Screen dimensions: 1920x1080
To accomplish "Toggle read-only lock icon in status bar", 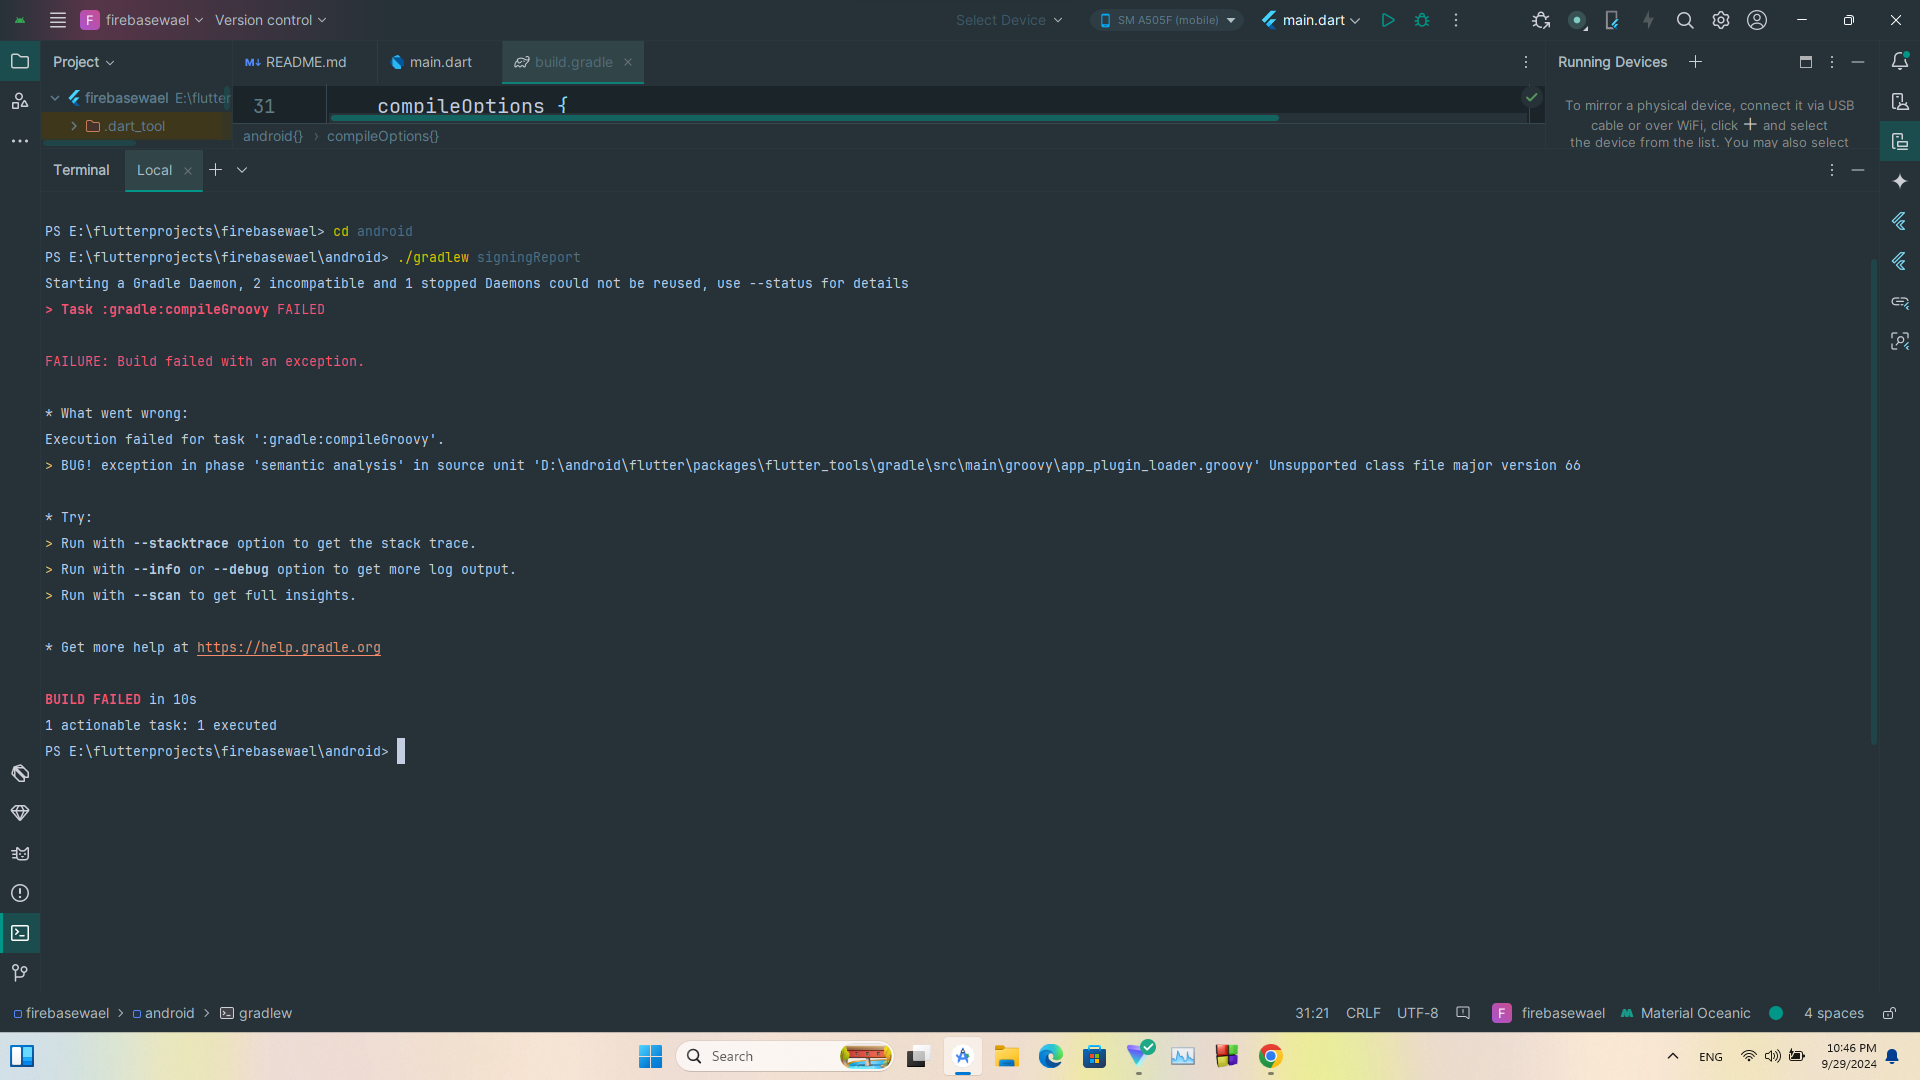I will [x=1889, y=1013].
